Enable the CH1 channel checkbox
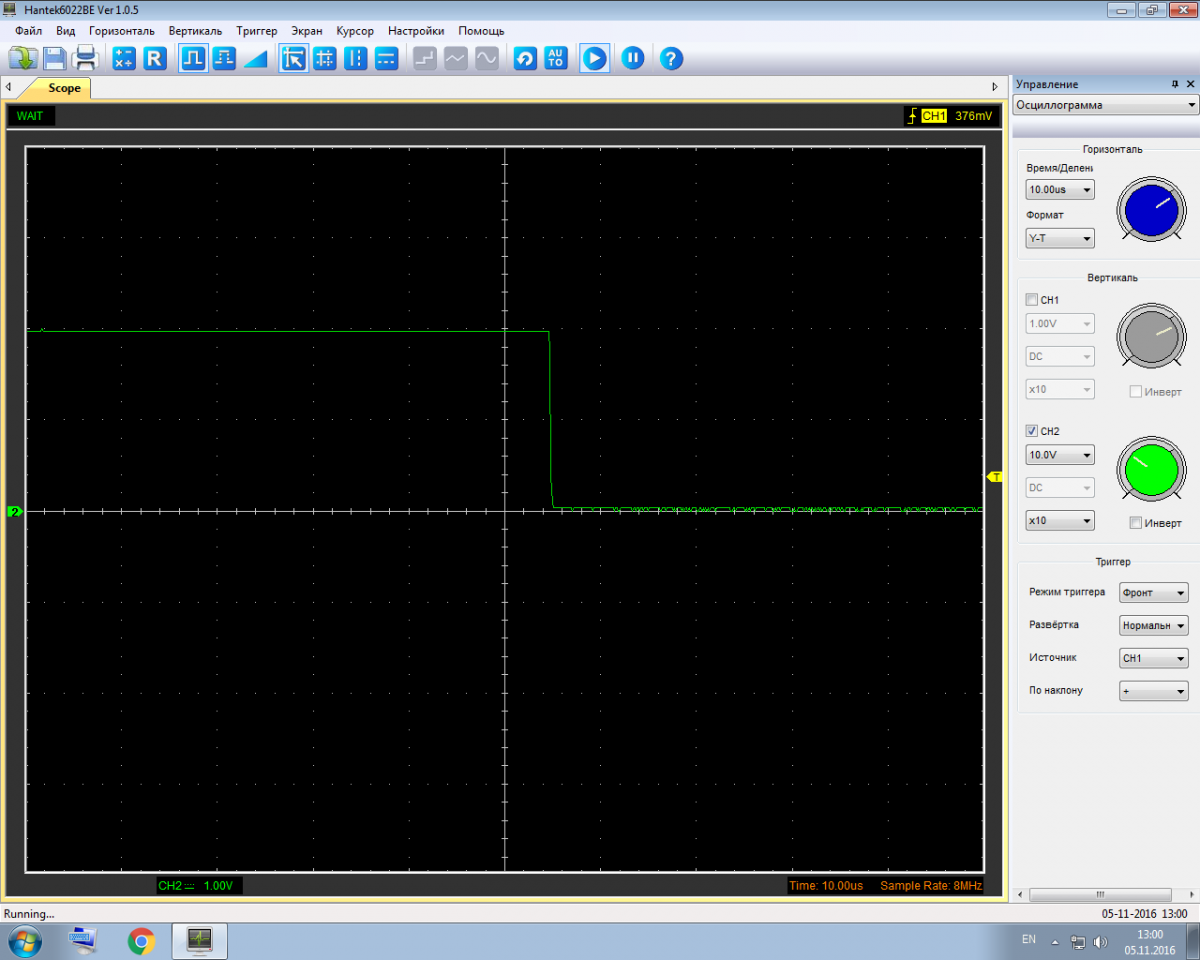1200x960 pixels. (x=1032, y=299)
